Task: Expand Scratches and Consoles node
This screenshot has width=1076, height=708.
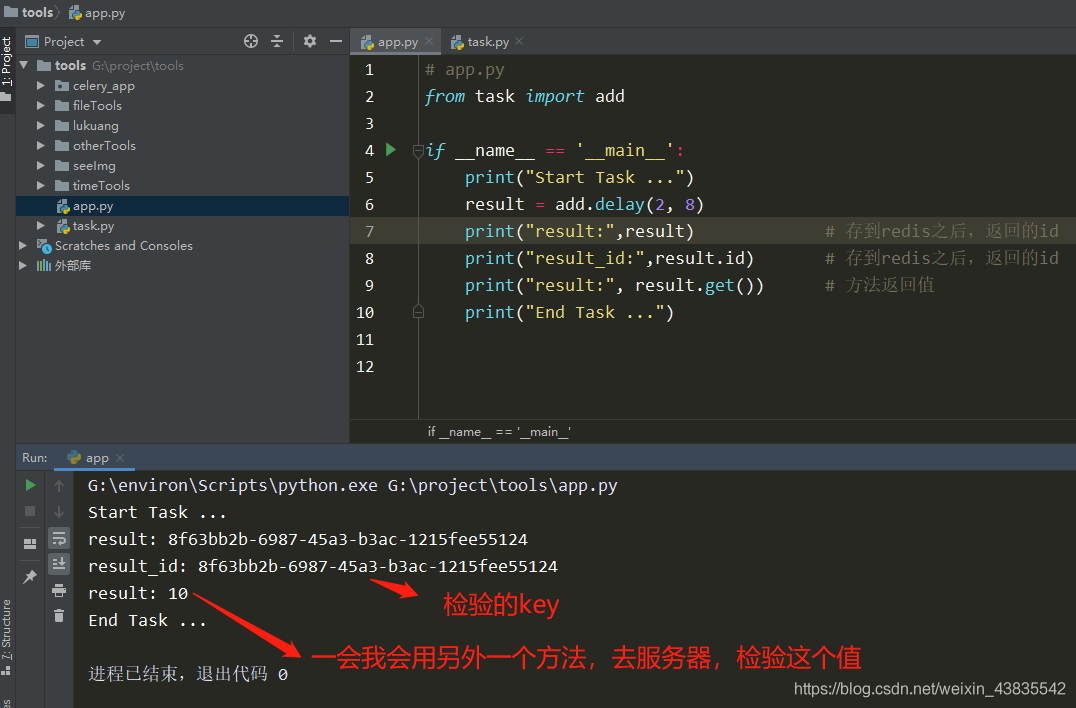Action: tap(23, 246)
